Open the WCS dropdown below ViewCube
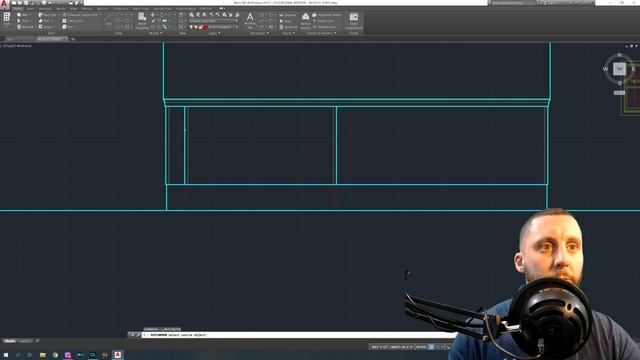Image resolution: width=640 pixels, height=360 pixels. click(x=619, y=93)
